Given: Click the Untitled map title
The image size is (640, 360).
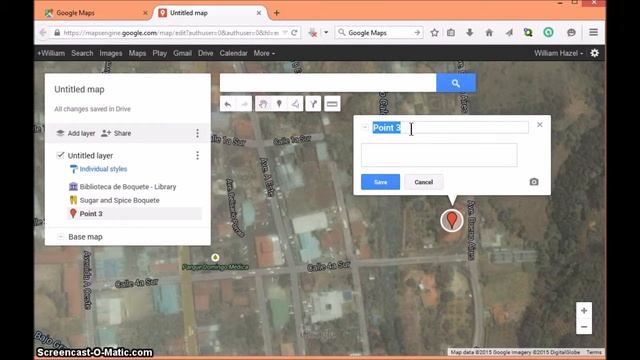Looking at the screenshot, I should [79, 89].
